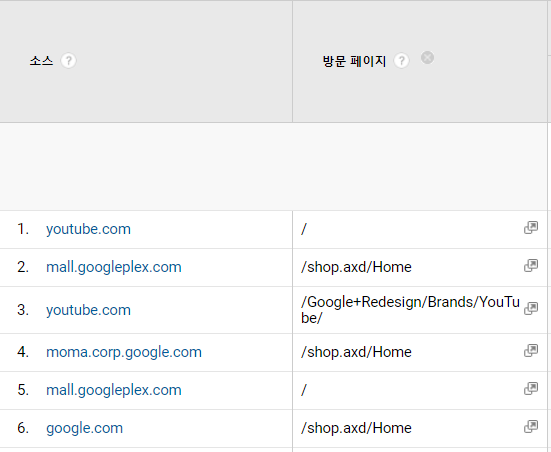Select the '/' landing page in row 1

pyautogui.click(x=304, y=230)
